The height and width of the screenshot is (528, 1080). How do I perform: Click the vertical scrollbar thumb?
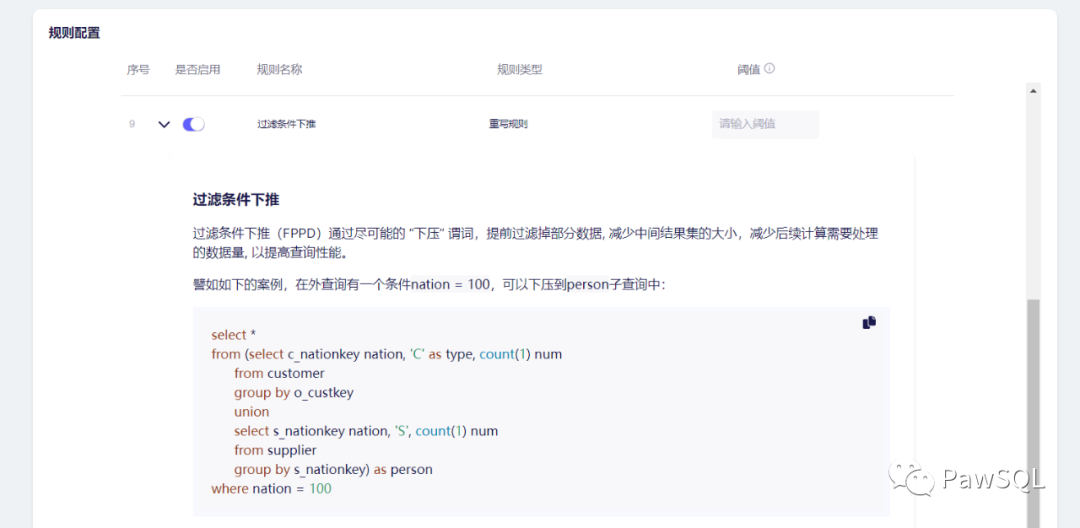point(1032,413)
